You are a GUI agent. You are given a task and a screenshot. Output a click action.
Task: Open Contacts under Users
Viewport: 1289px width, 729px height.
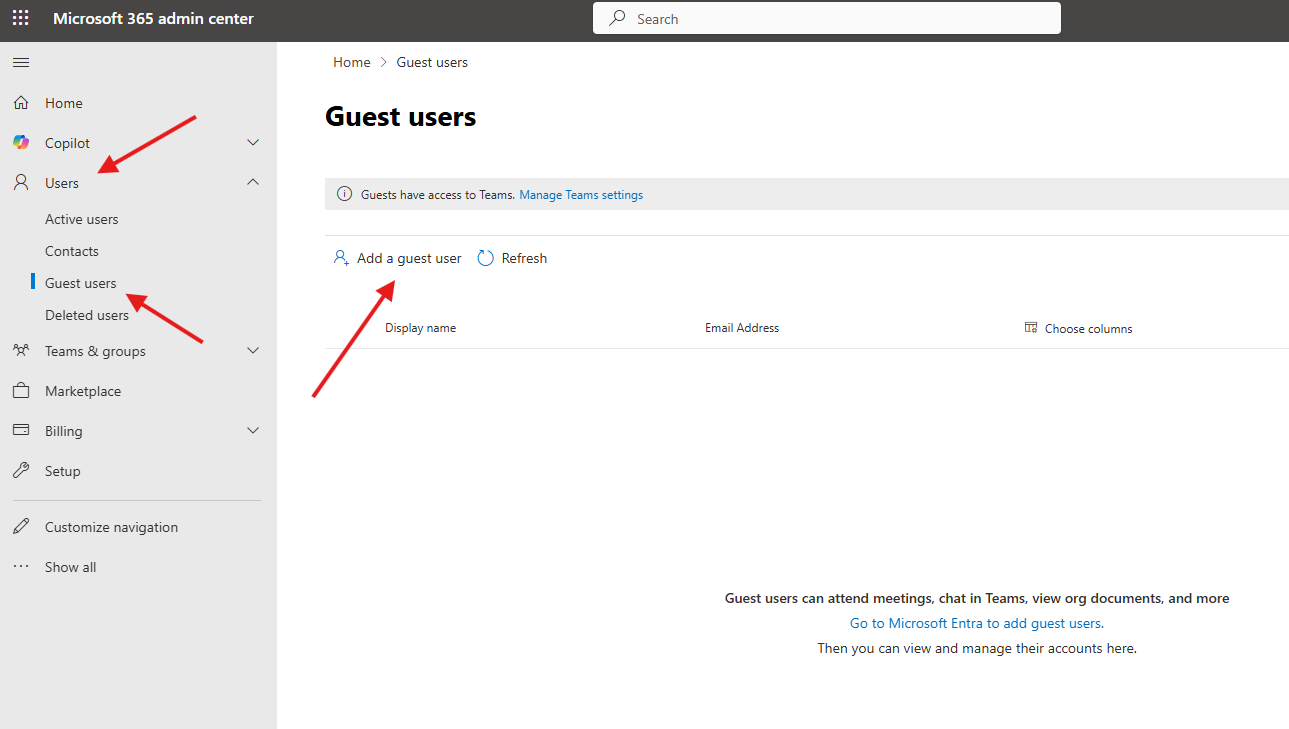tap(72, 251)
